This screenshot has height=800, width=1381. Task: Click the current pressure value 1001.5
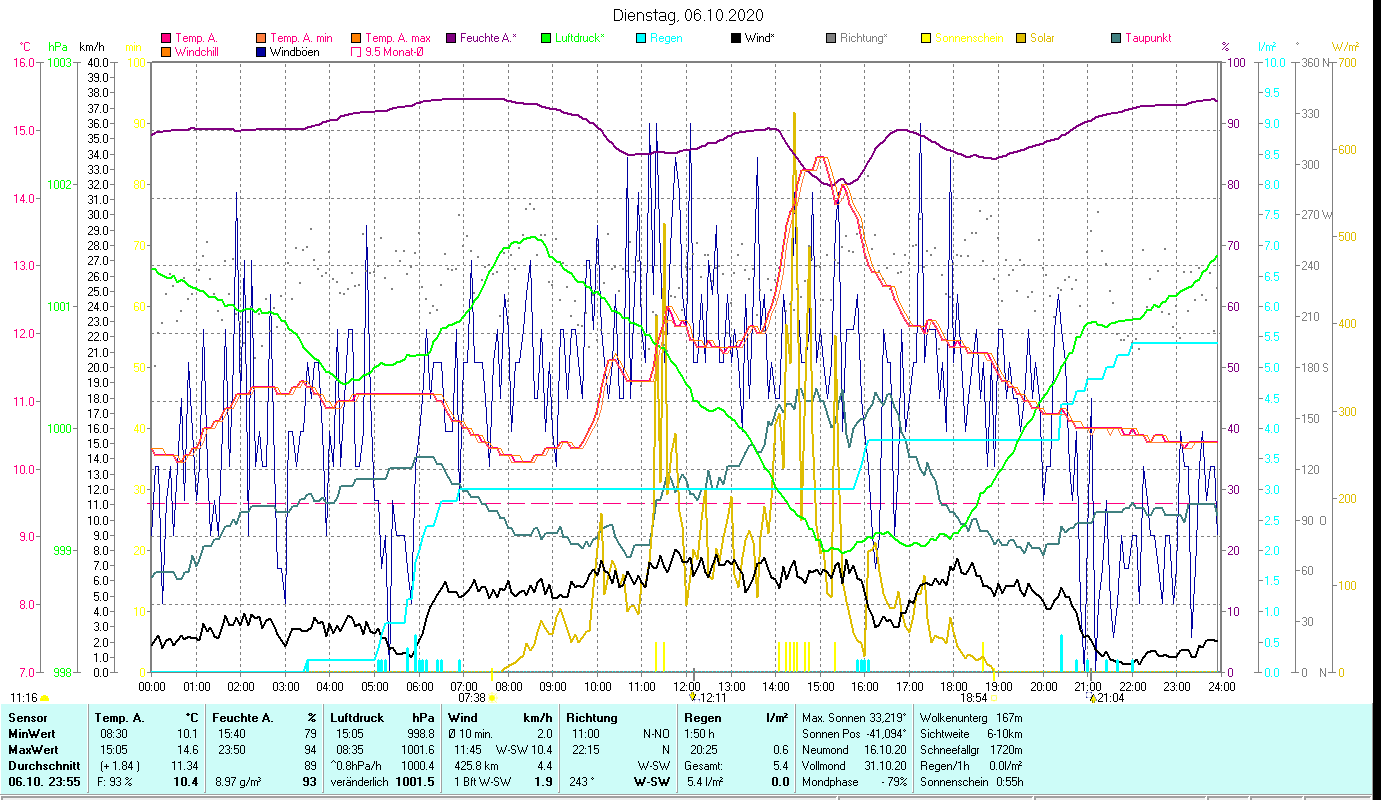click(415, 782)
